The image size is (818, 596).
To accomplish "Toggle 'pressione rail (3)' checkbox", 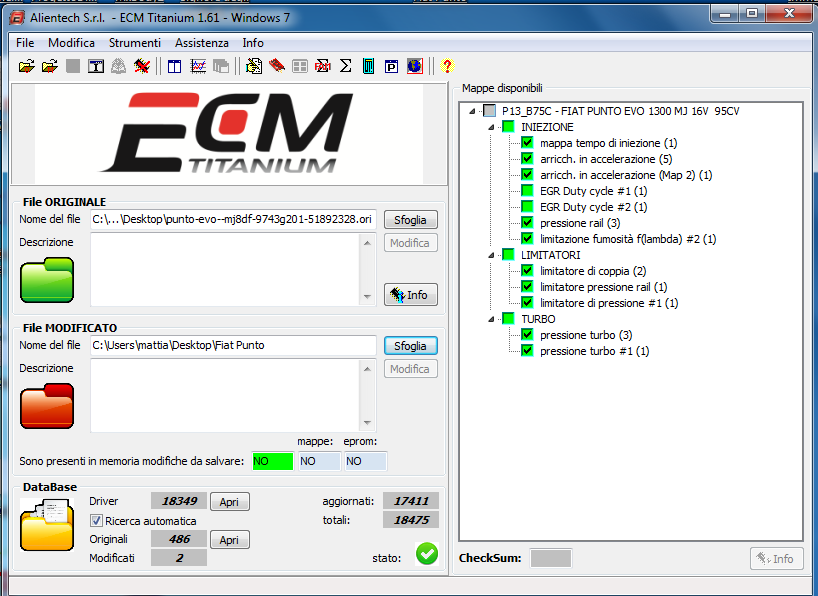I will [527, 222].
